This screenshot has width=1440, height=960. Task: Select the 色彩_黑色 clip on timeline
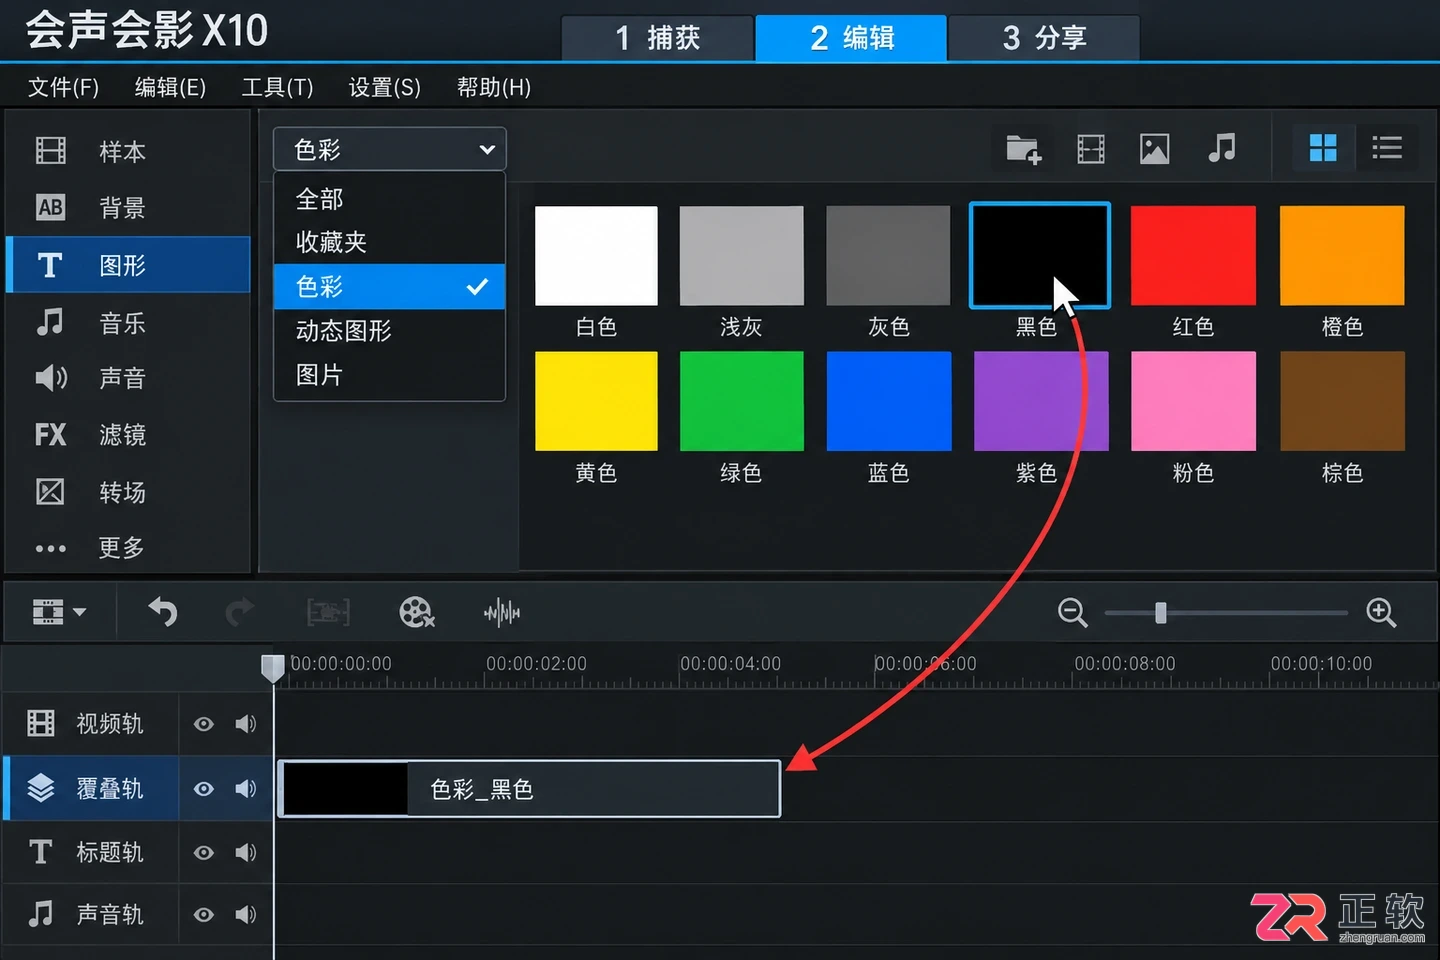click(529, 789)
